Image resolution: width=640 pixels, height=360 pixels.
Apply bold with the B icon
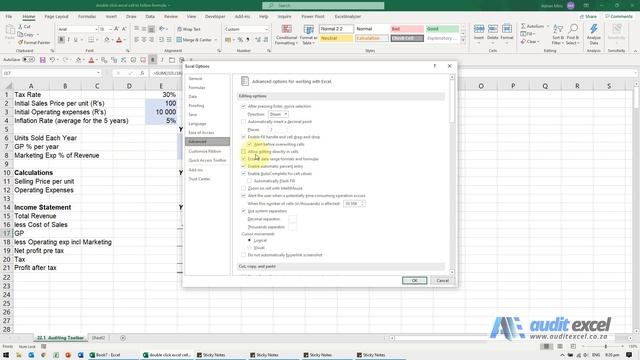point(61,40)
